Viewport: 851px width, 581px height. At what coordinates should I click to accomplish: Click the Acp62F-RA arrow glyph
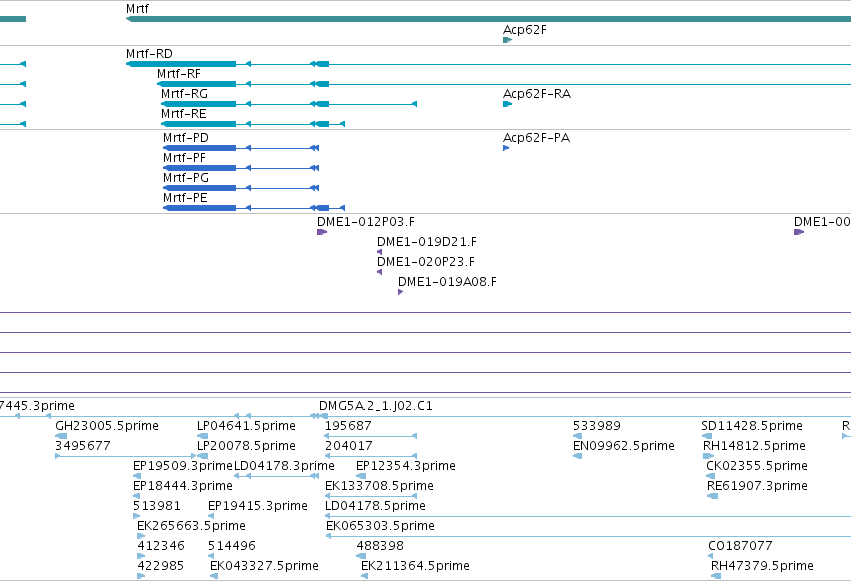(x=507, y=104)
